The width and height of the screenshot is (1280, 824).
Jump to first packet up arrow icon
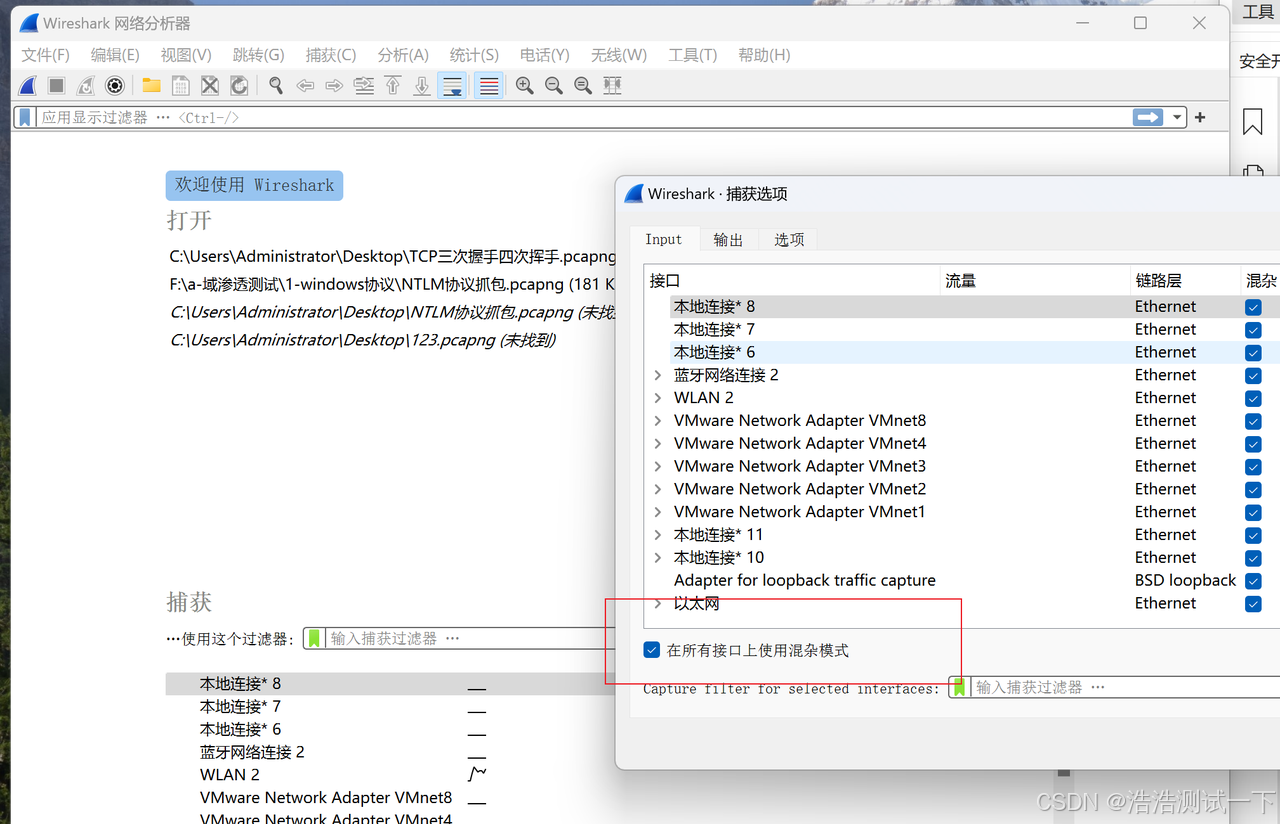(x=393, y=86)
